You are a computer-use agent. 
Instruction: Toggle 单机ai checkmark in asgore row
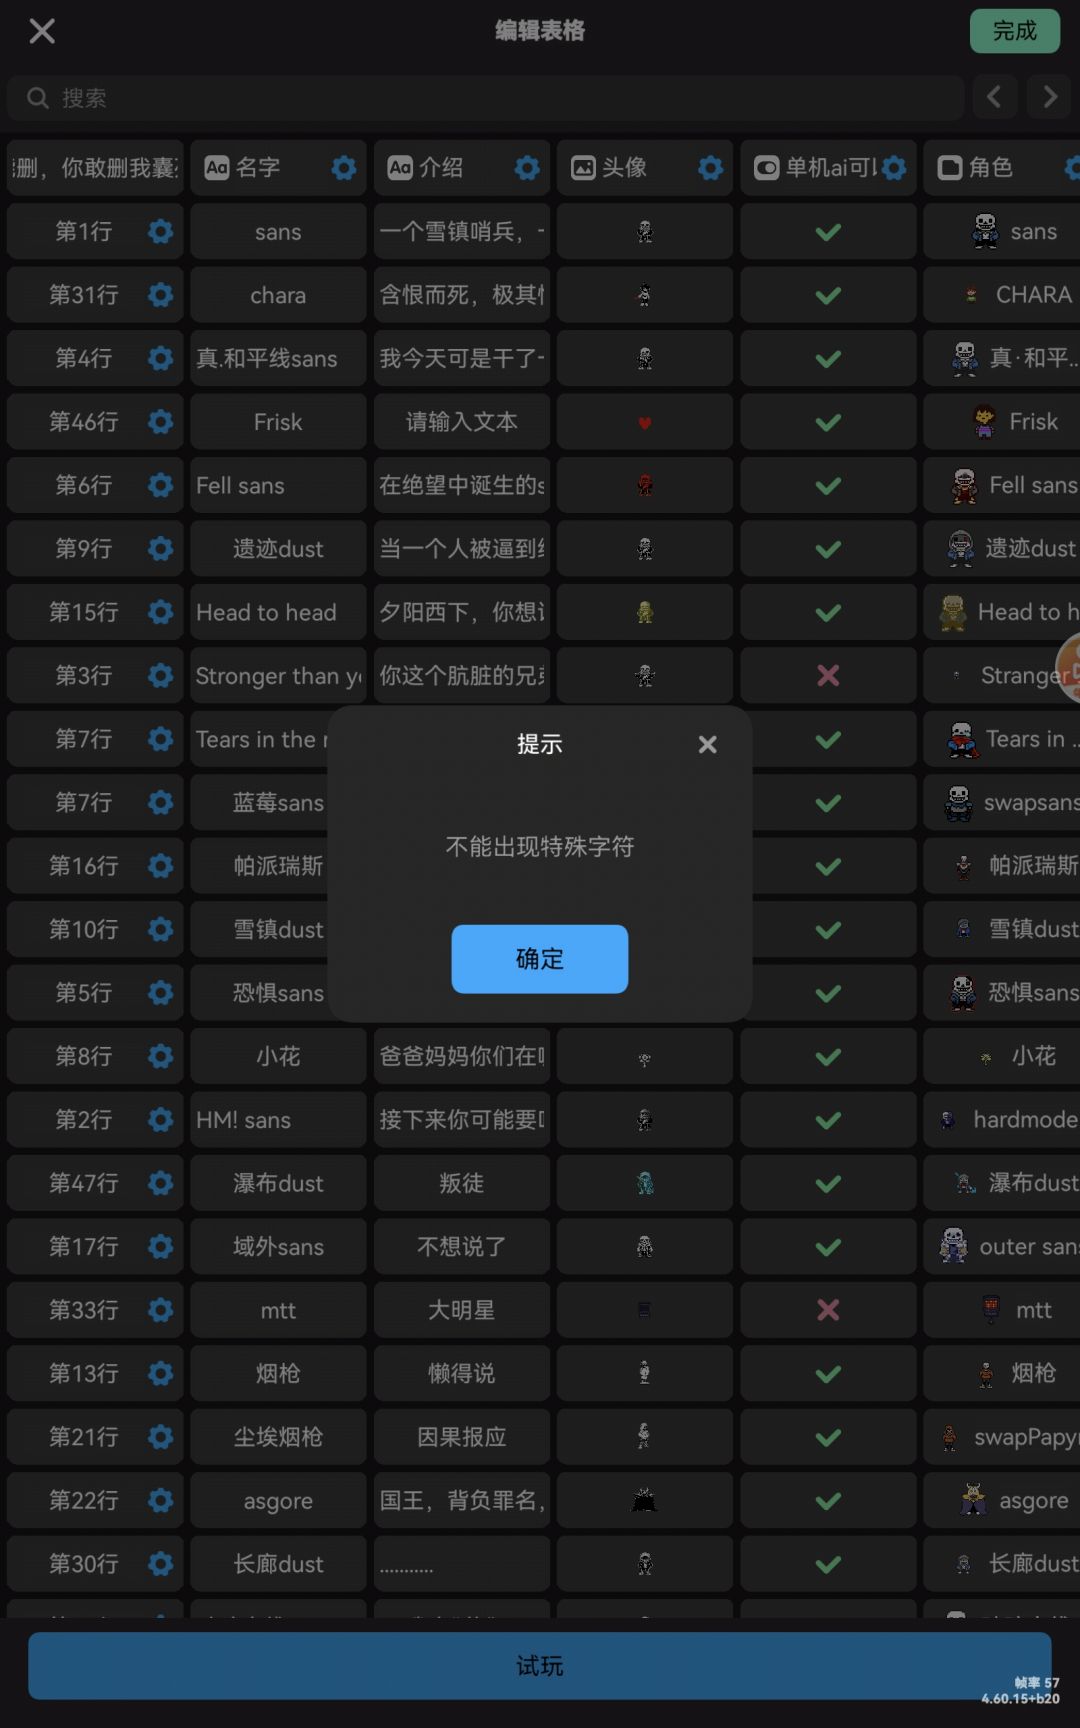828,1500
